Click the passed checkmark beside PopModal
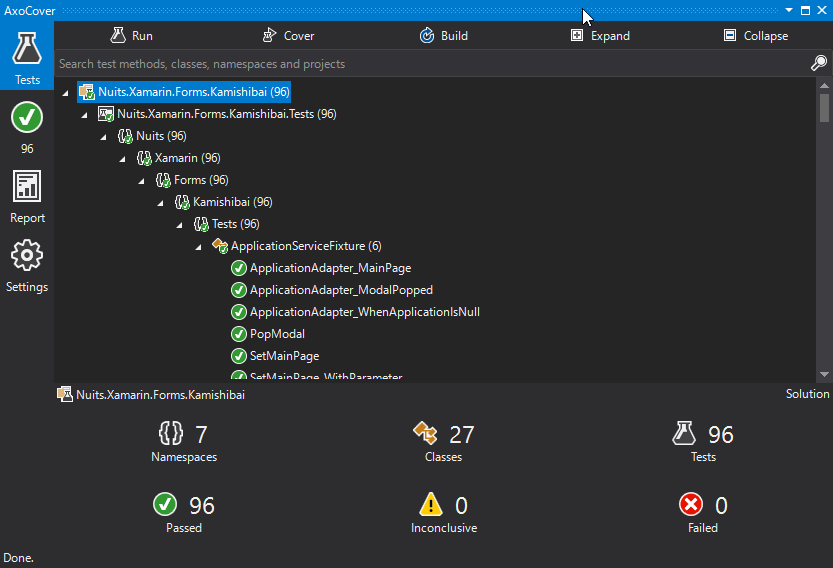Viewport: 833px width, 568px height. tap(239, 334)
